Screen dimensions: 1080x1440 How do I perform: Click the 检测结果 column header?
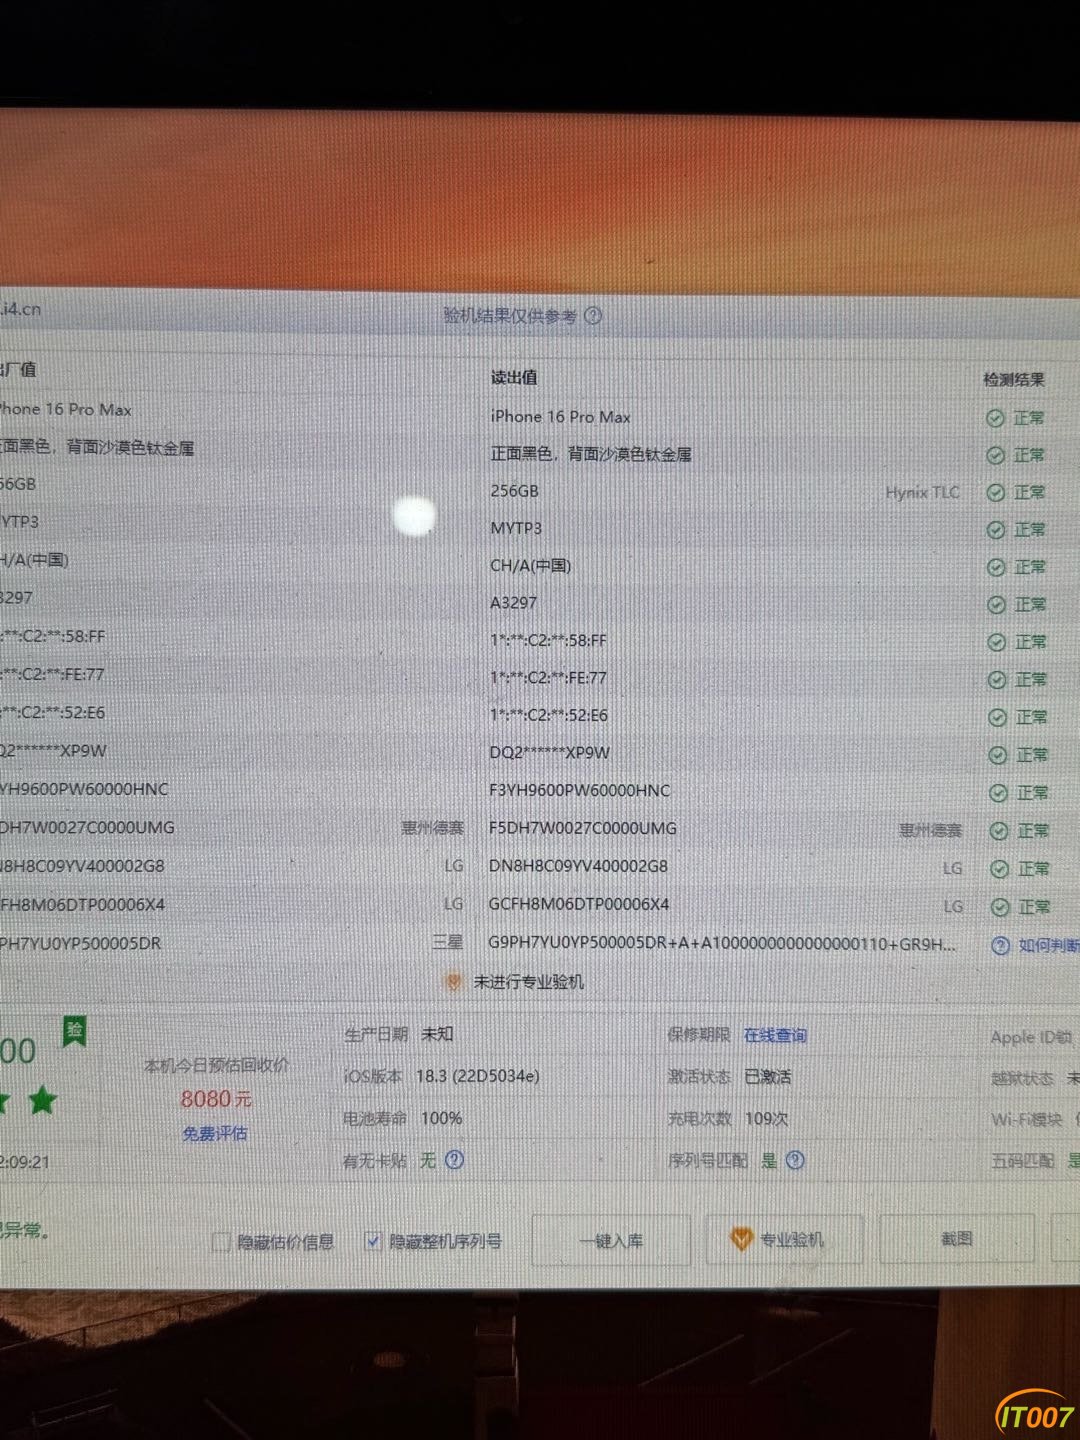click(x=1014, y=379)
